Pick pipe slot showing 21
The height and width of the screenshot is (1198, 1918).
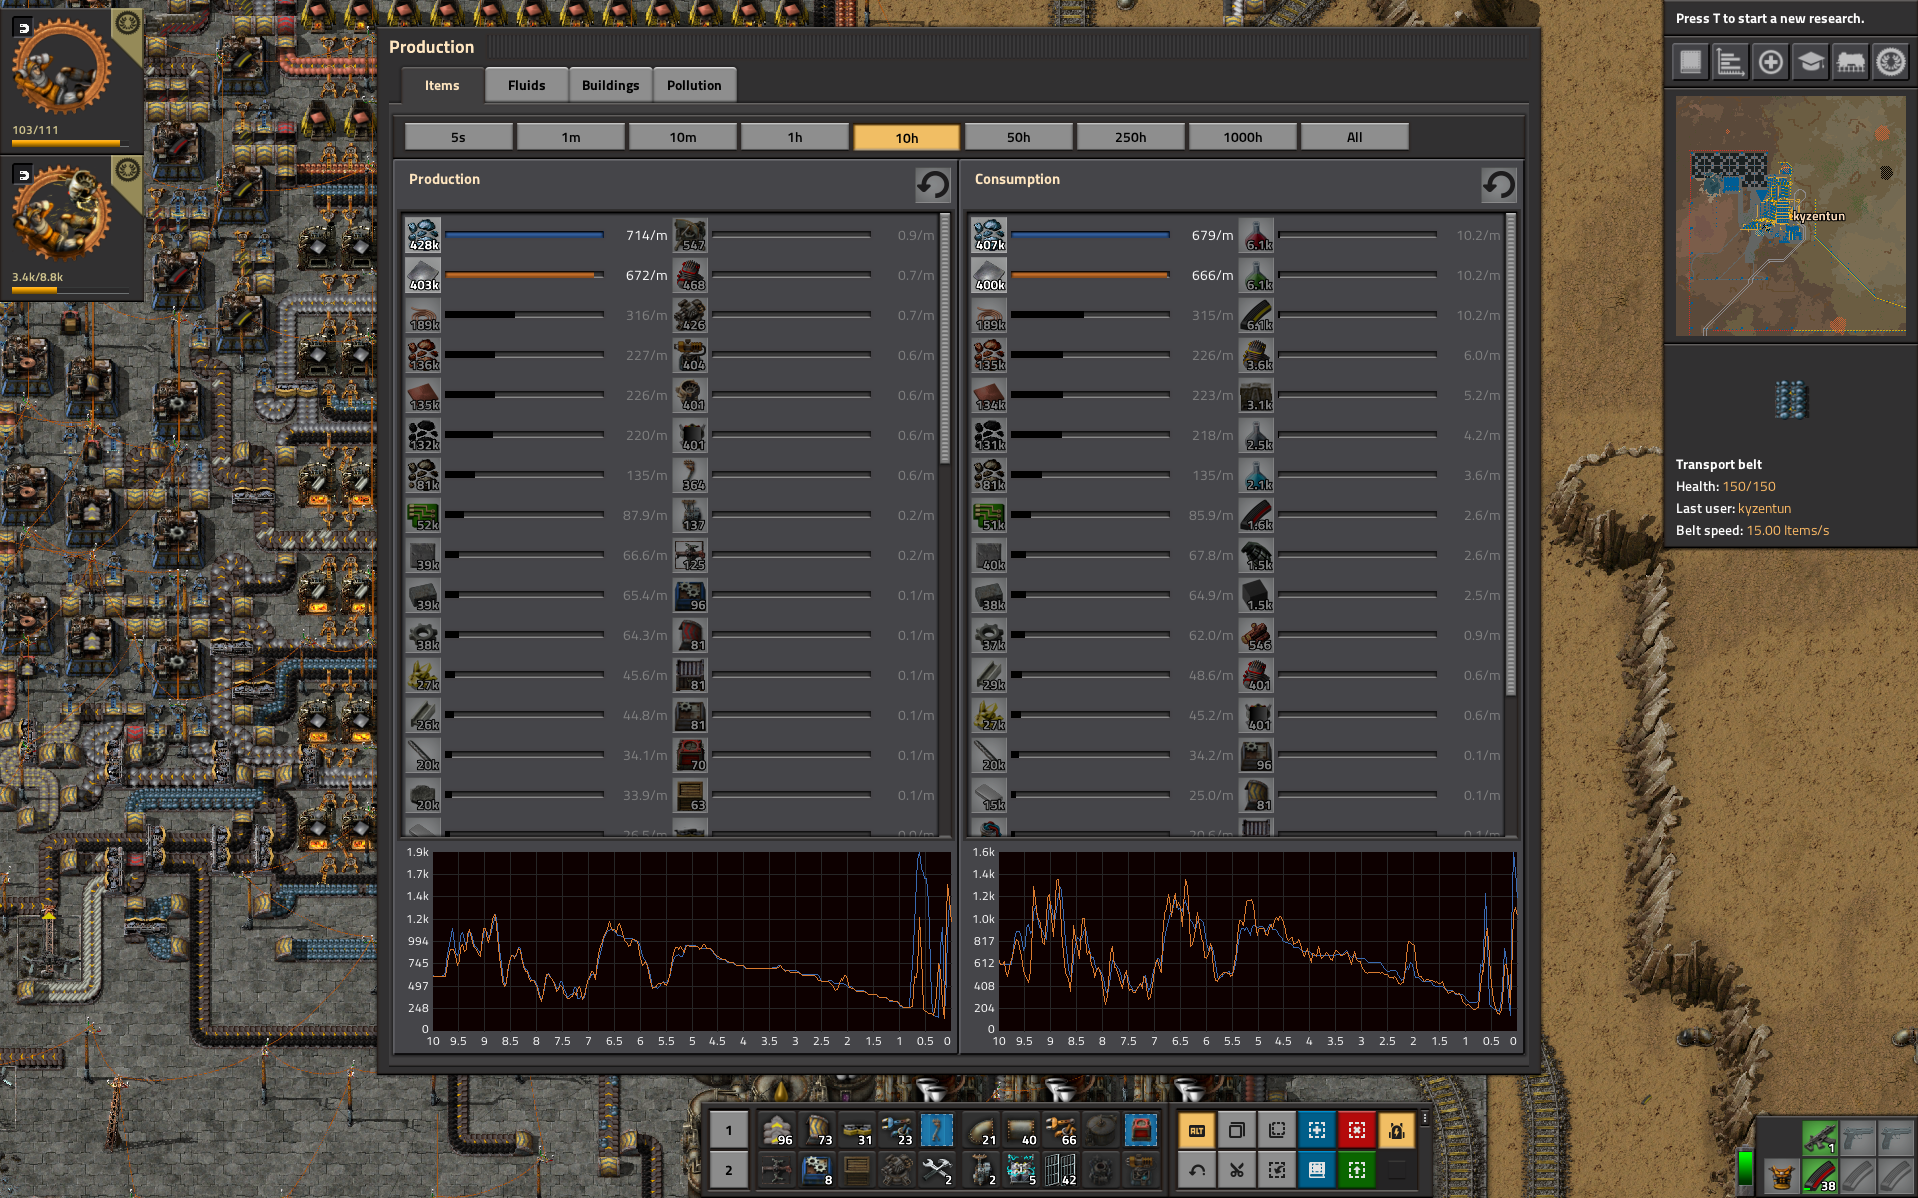point(981,1131)
